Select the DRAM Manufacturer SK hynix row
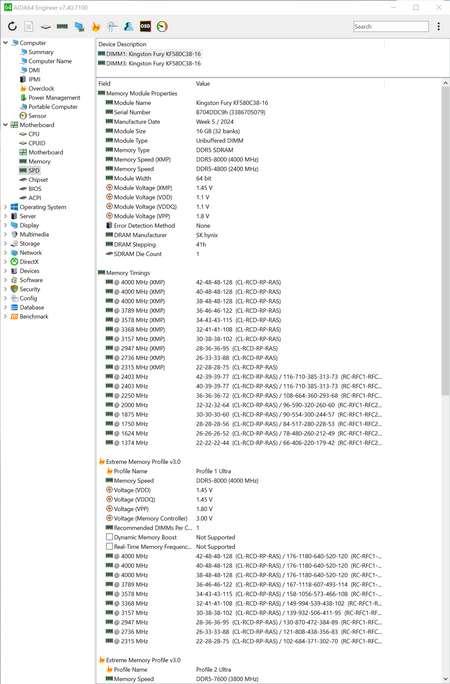Viewport: 450px width, 684px height. coord(240,235)
